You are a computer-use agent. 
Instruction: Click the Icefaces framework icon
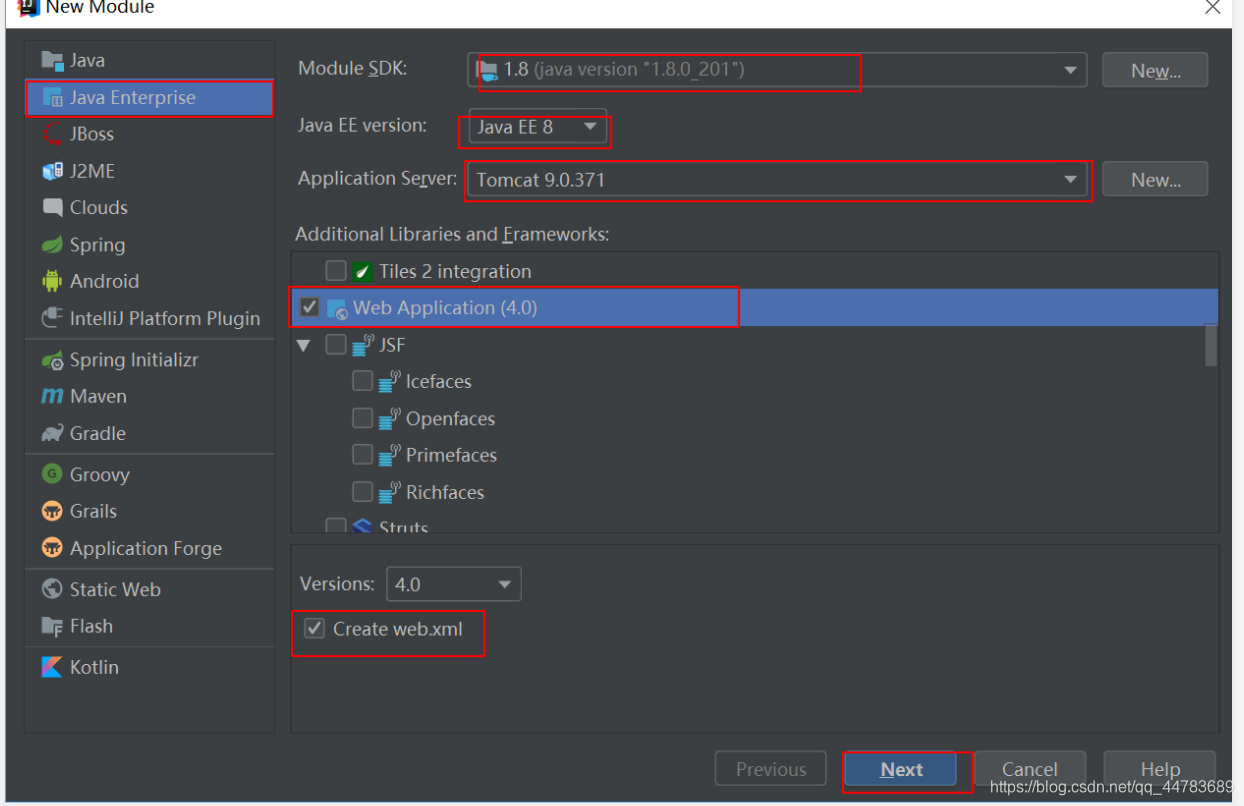tap(389, 382)
